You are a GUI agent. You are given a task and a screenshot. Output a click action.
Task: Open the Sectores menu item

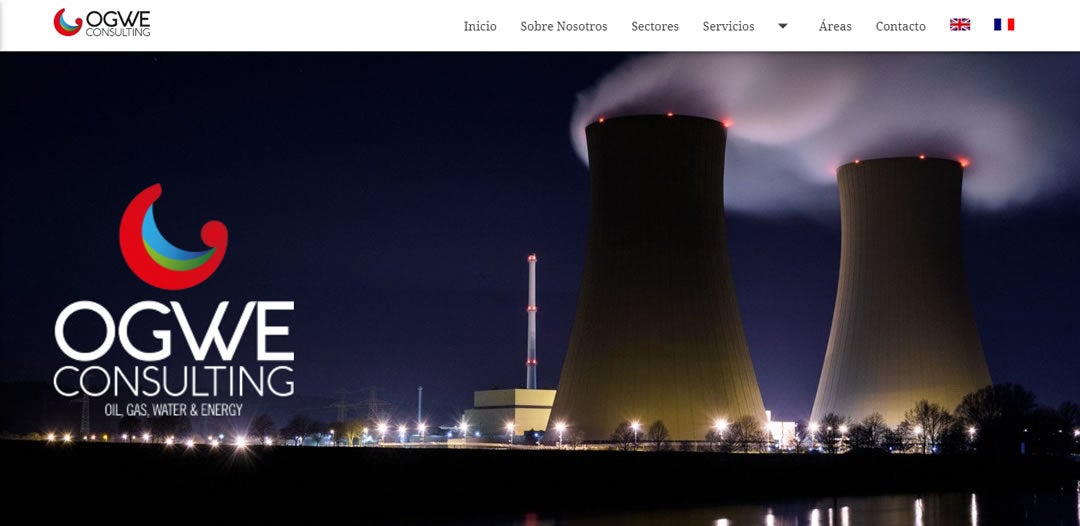[x=654, y=26]
